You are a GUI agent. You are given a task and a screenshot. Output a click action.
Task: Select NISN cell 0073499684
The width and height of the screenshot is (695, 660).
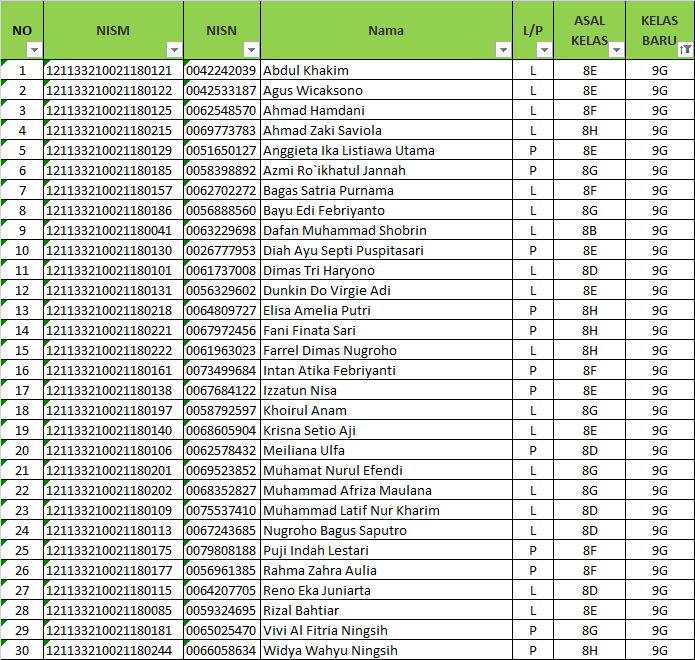point(222,371)
